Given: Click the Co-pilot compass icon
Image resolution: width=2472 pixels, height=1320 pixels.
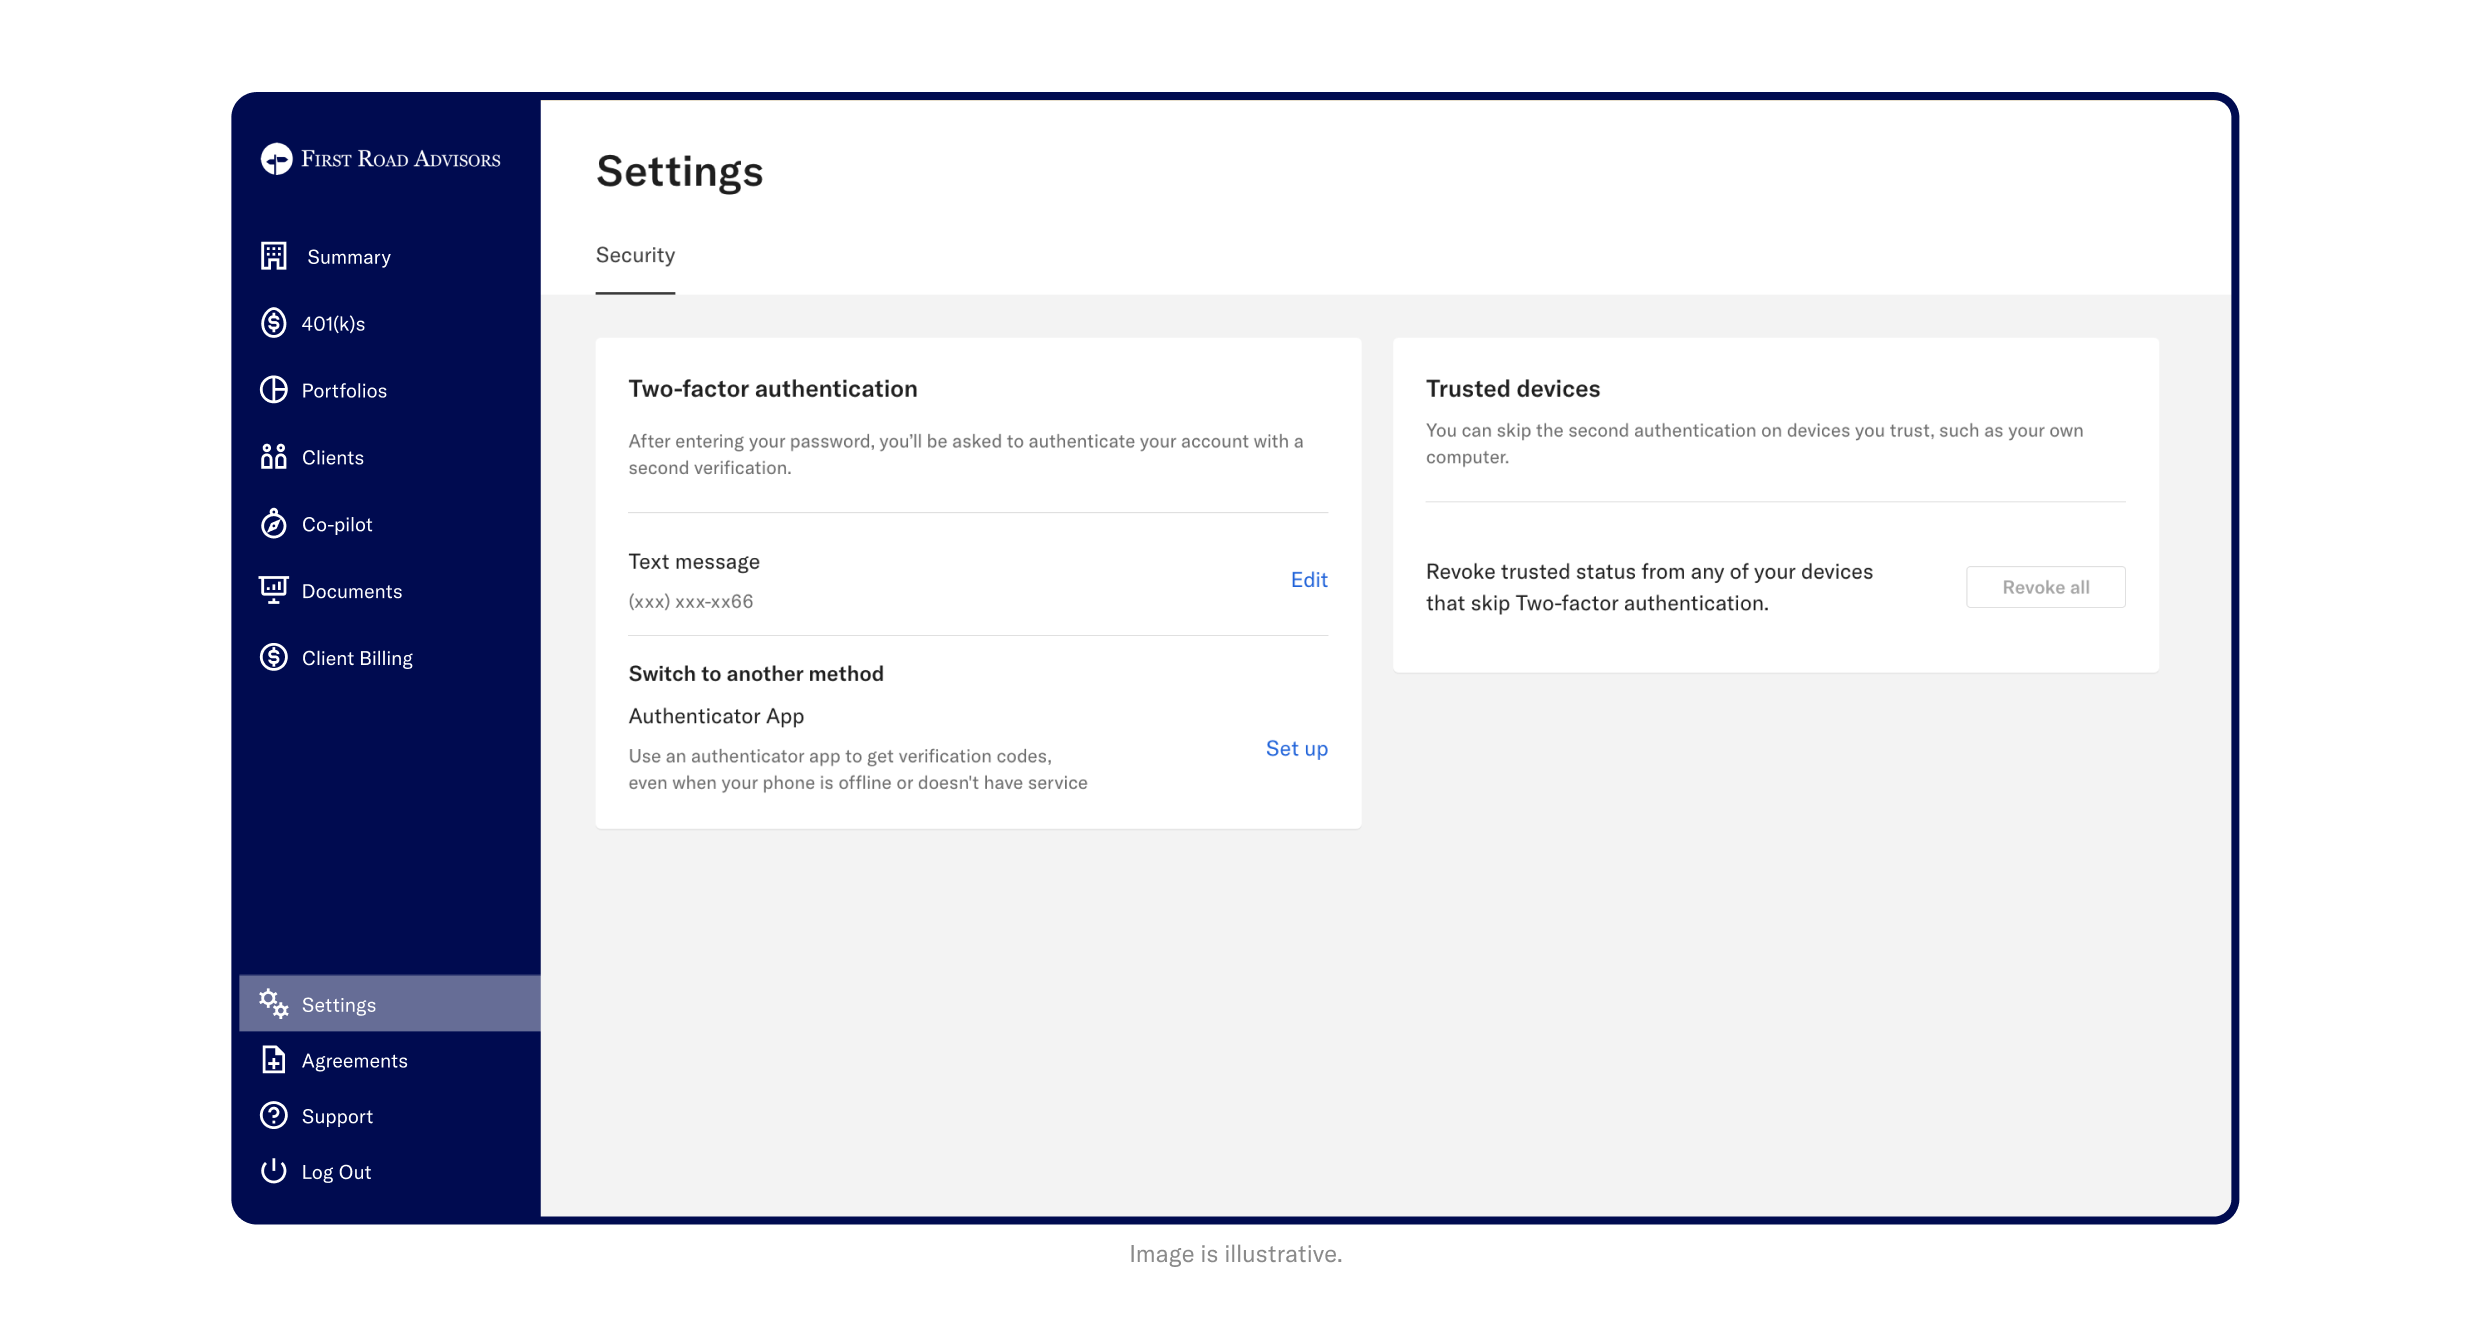Looking at the screenshot, I should (x=274, y=523).
